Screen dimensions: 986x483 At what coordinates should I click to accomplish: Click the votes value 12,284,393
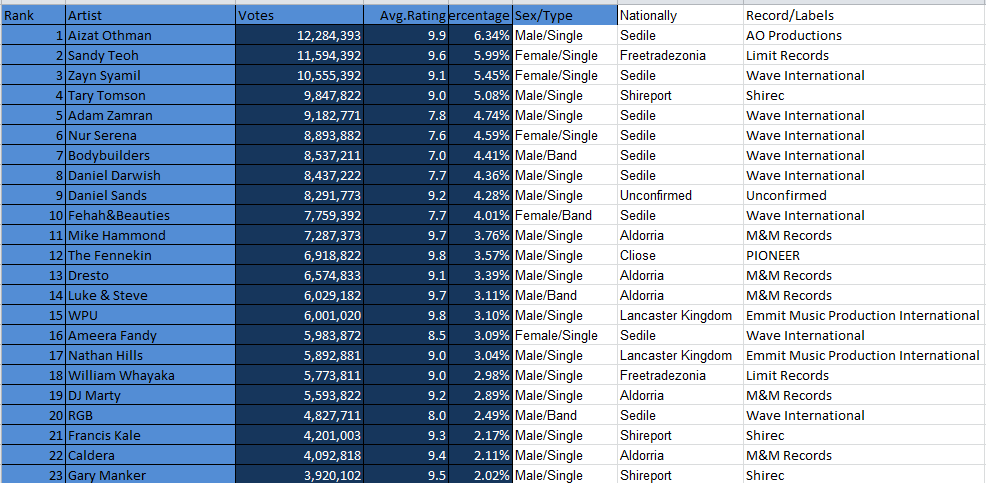pyautogui.click(x=300, y=35)
